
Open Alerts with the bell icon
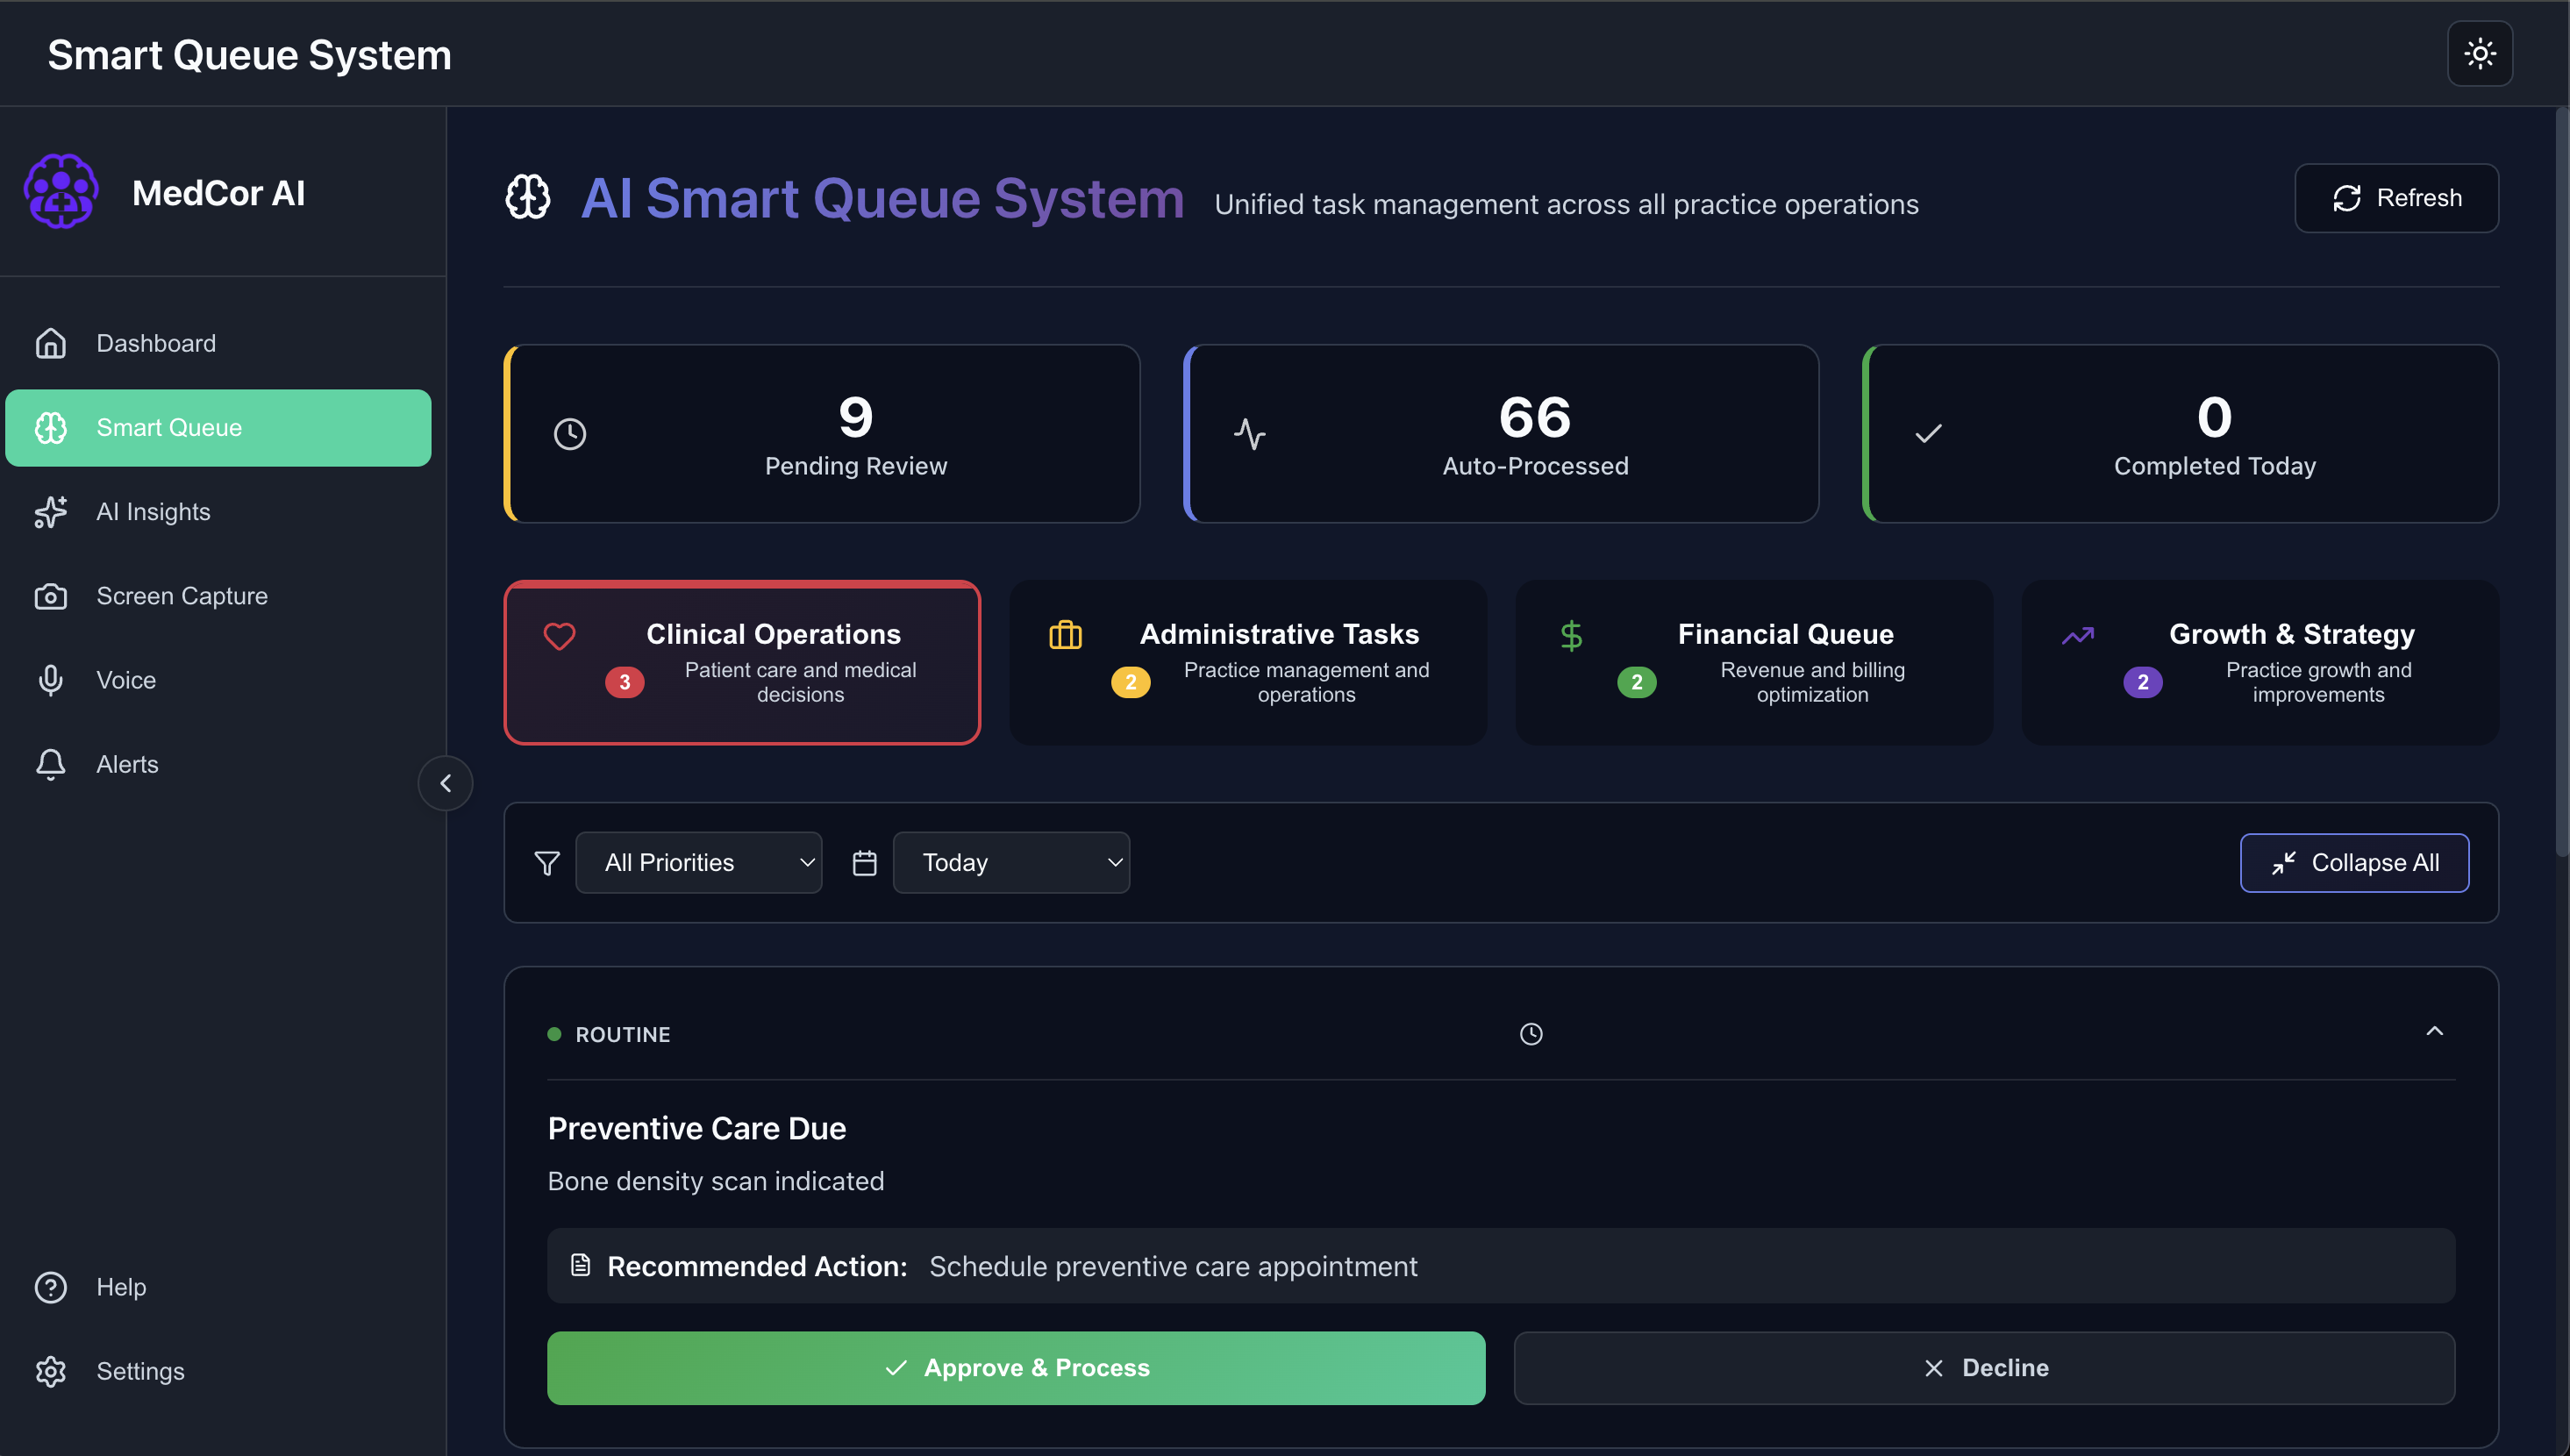point(51,764)
